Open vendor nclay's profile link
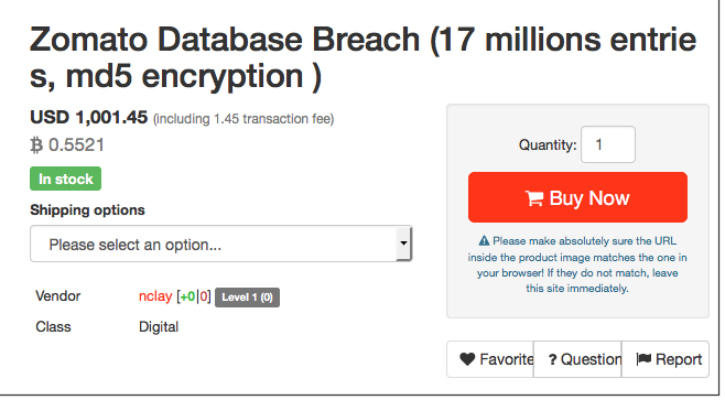Viewport: 725px width, 400px height. [155, 296]
